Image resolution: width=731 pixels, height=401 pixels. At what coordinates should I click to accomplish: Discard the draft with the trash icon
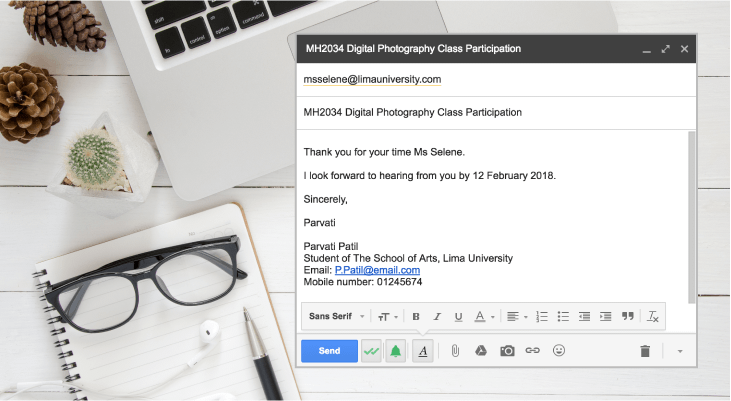[645, 351]
